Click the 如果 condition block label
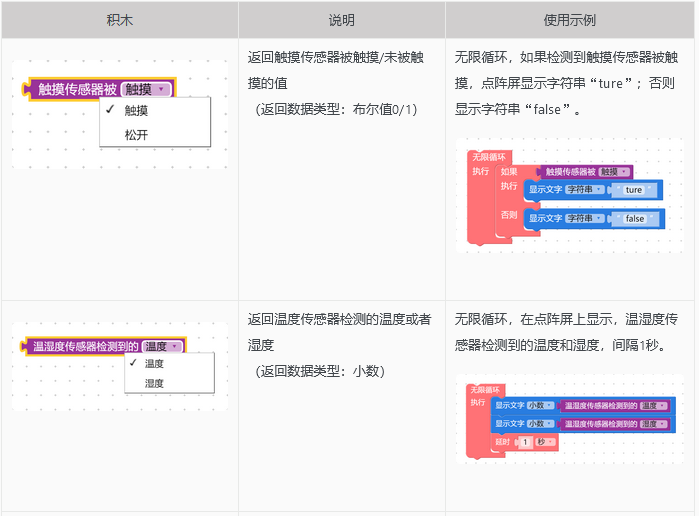This screenshot has height=516, width=699. 509,172
